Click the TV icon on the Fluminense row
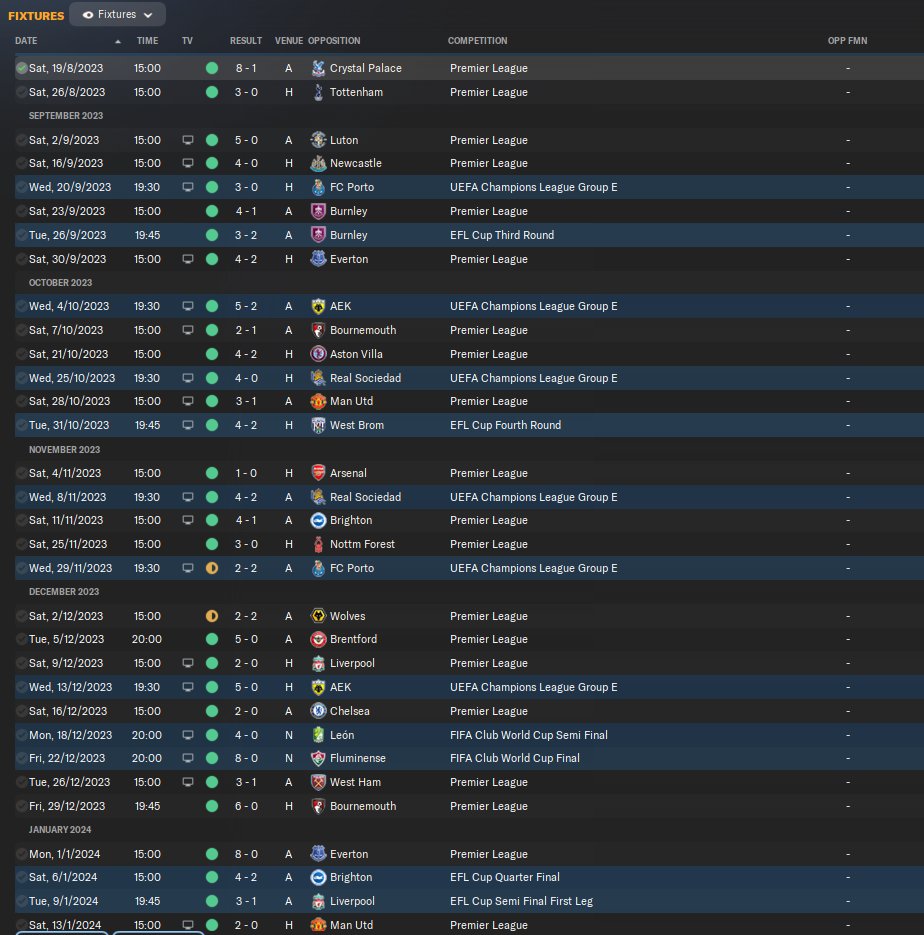 [x=188, y=758]
